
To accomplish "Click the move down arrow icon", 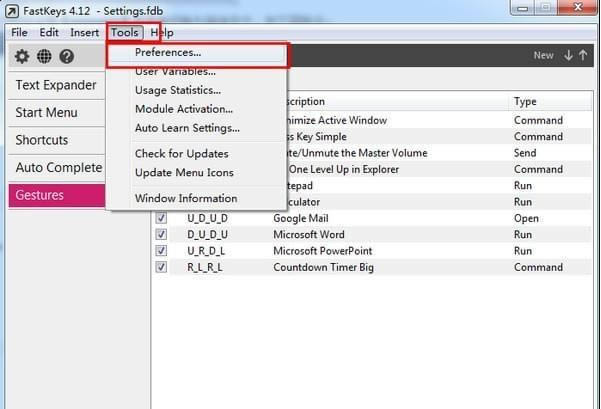I will 568,55.
